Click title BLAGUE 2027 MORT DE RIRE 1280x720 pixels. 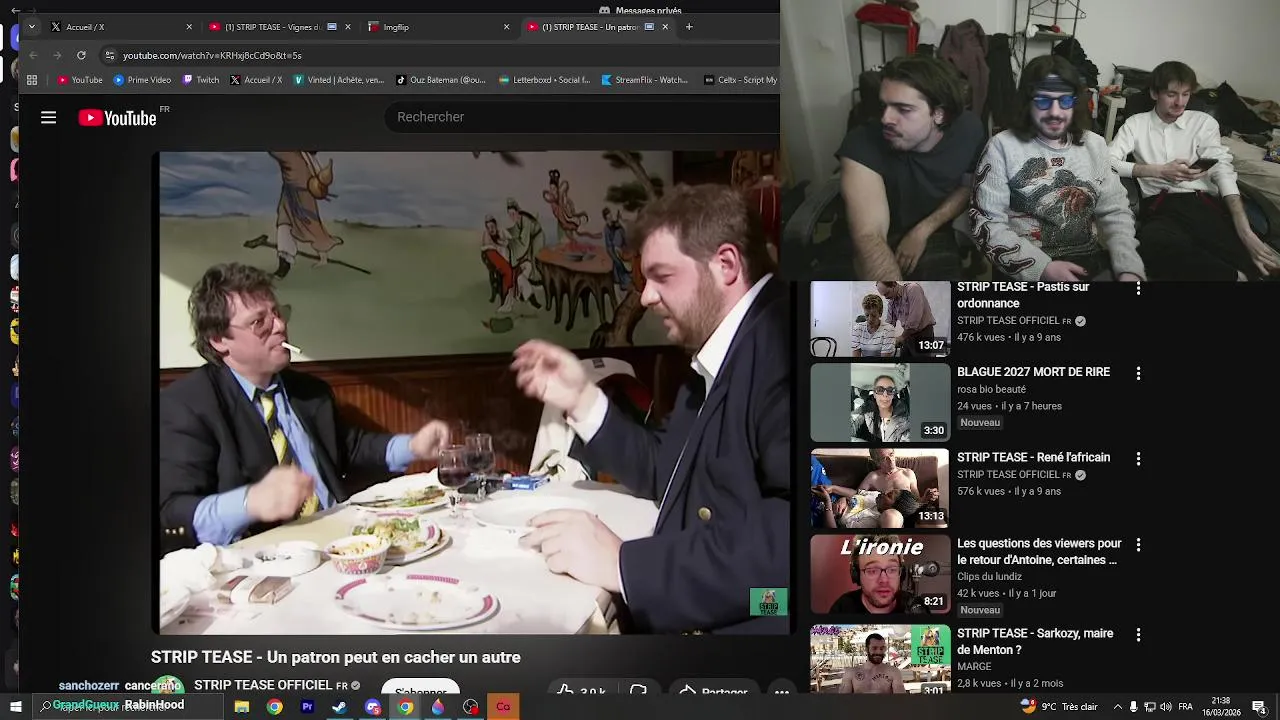click(x=1033, y=372)
